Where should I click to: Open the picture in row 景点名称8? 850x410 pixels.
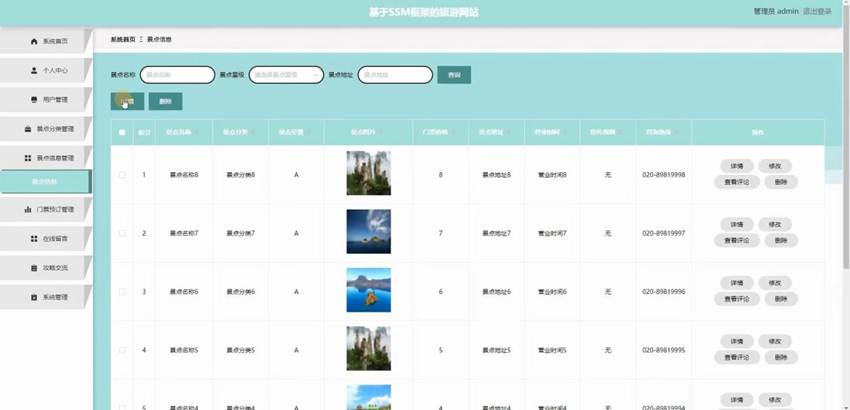(369, 173)
